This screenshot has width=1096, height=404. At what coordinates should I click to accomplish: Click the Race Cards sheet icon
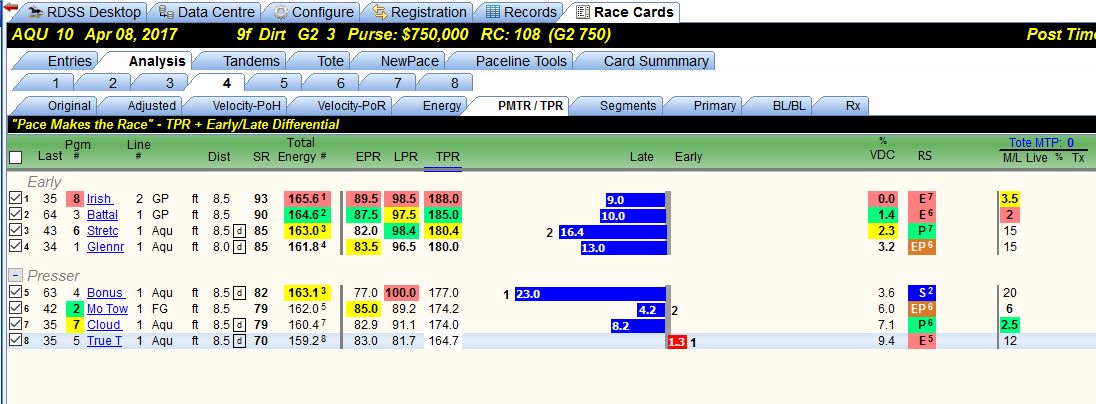pyautogui.click(x=582, y=12)
